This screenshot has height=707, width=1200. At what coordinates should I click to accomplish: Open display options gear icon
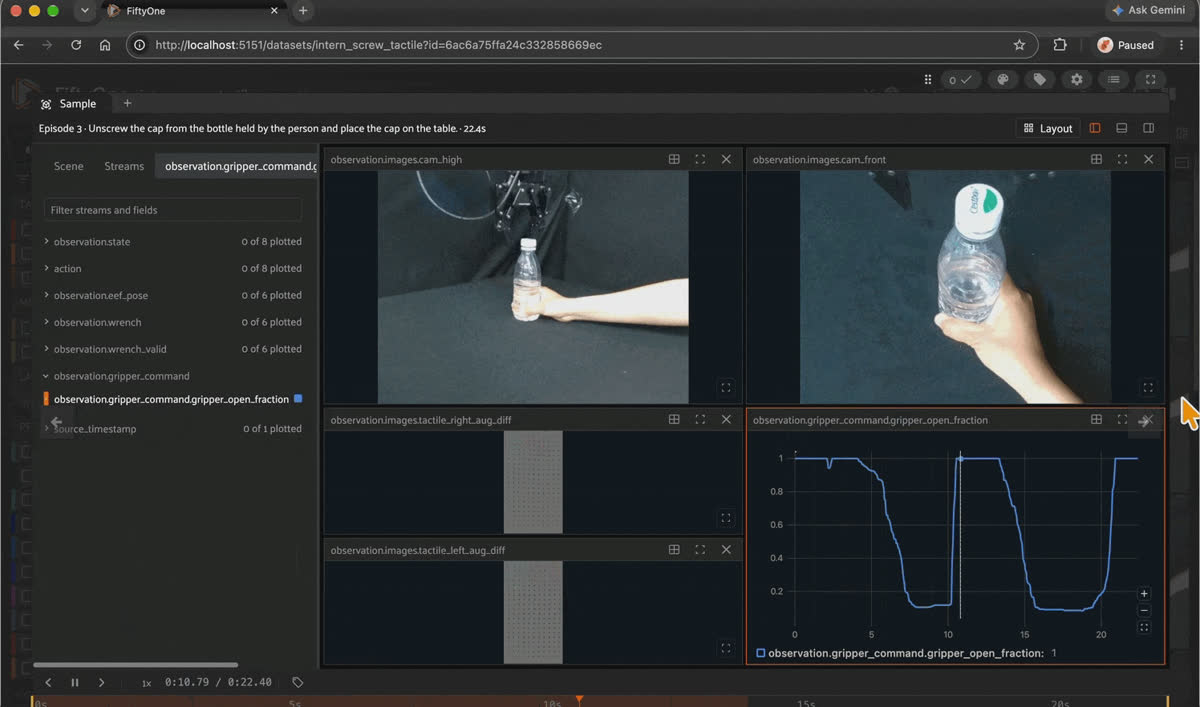point(1077,80)
